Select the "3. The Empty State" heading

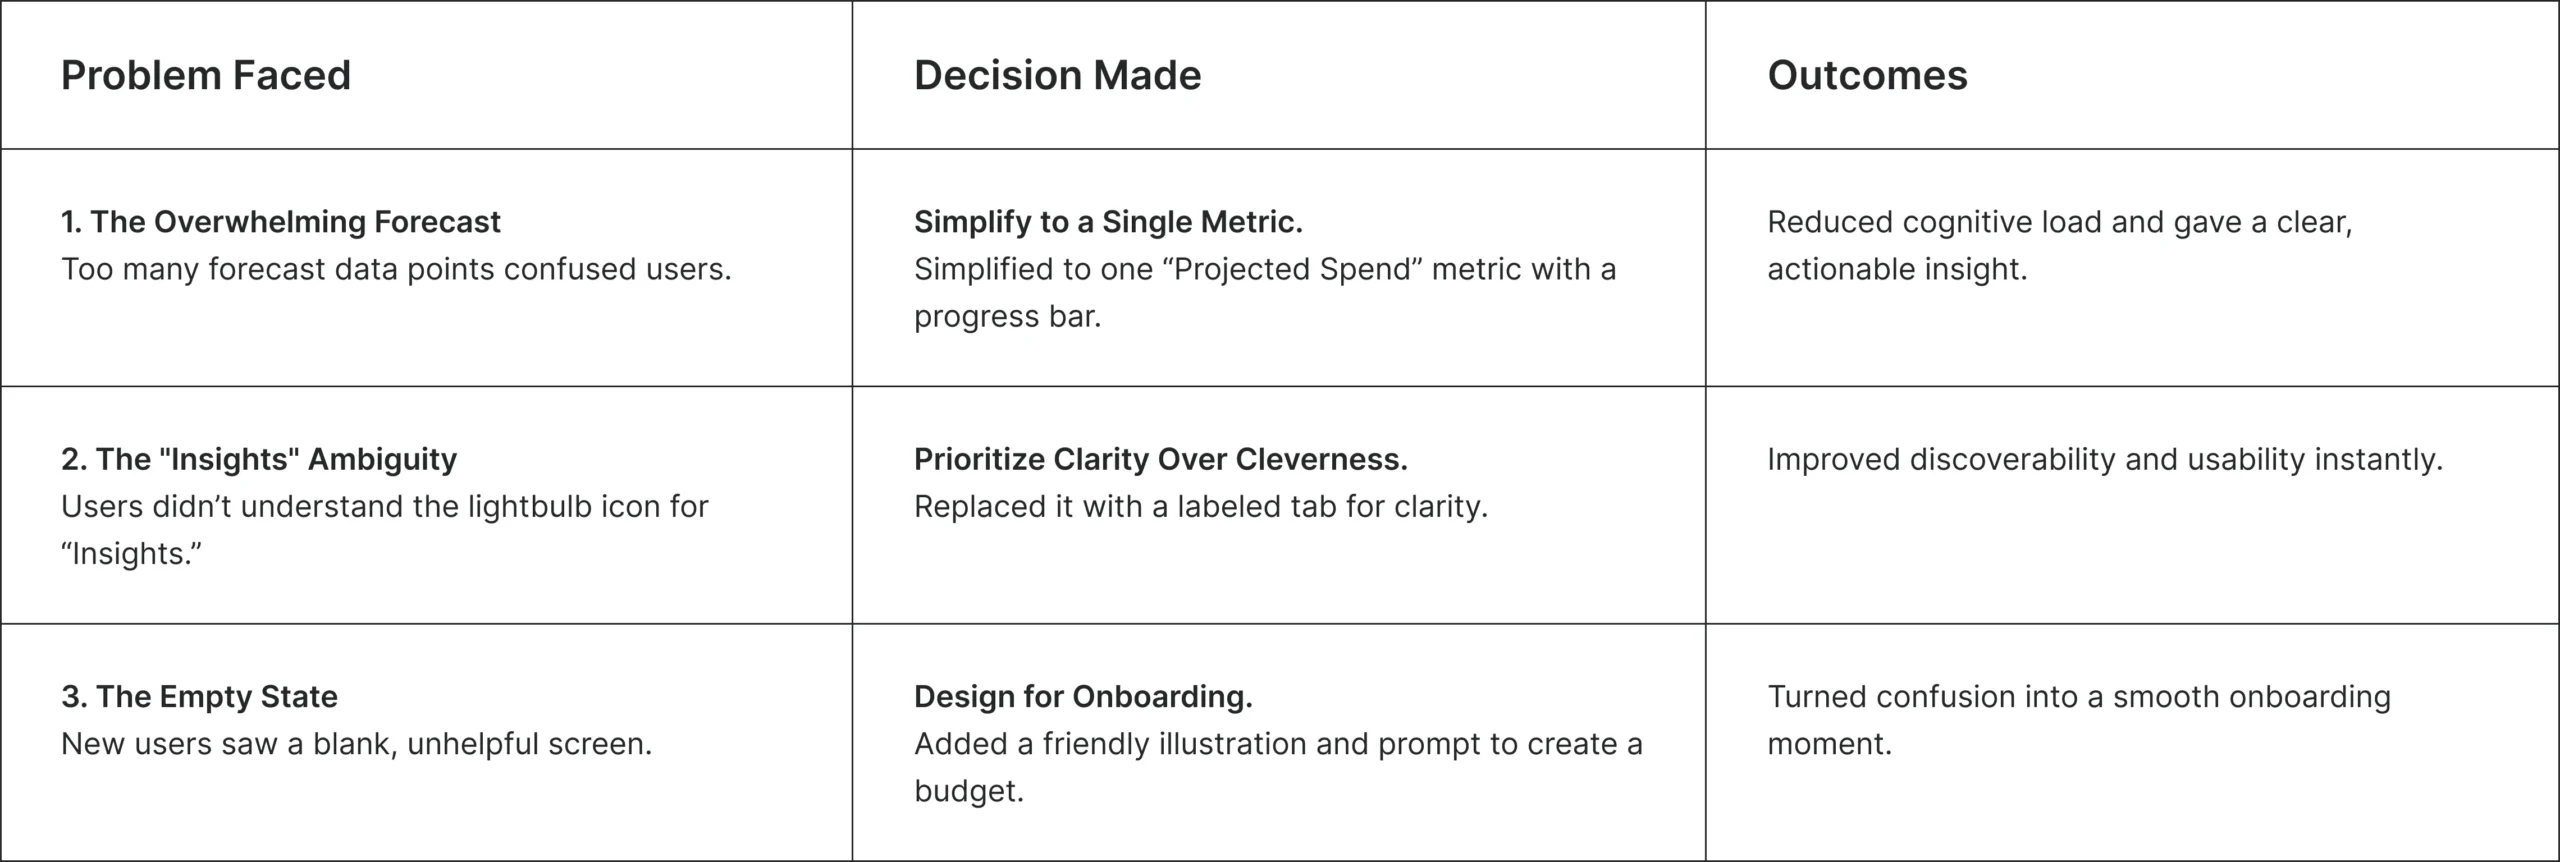199,696
